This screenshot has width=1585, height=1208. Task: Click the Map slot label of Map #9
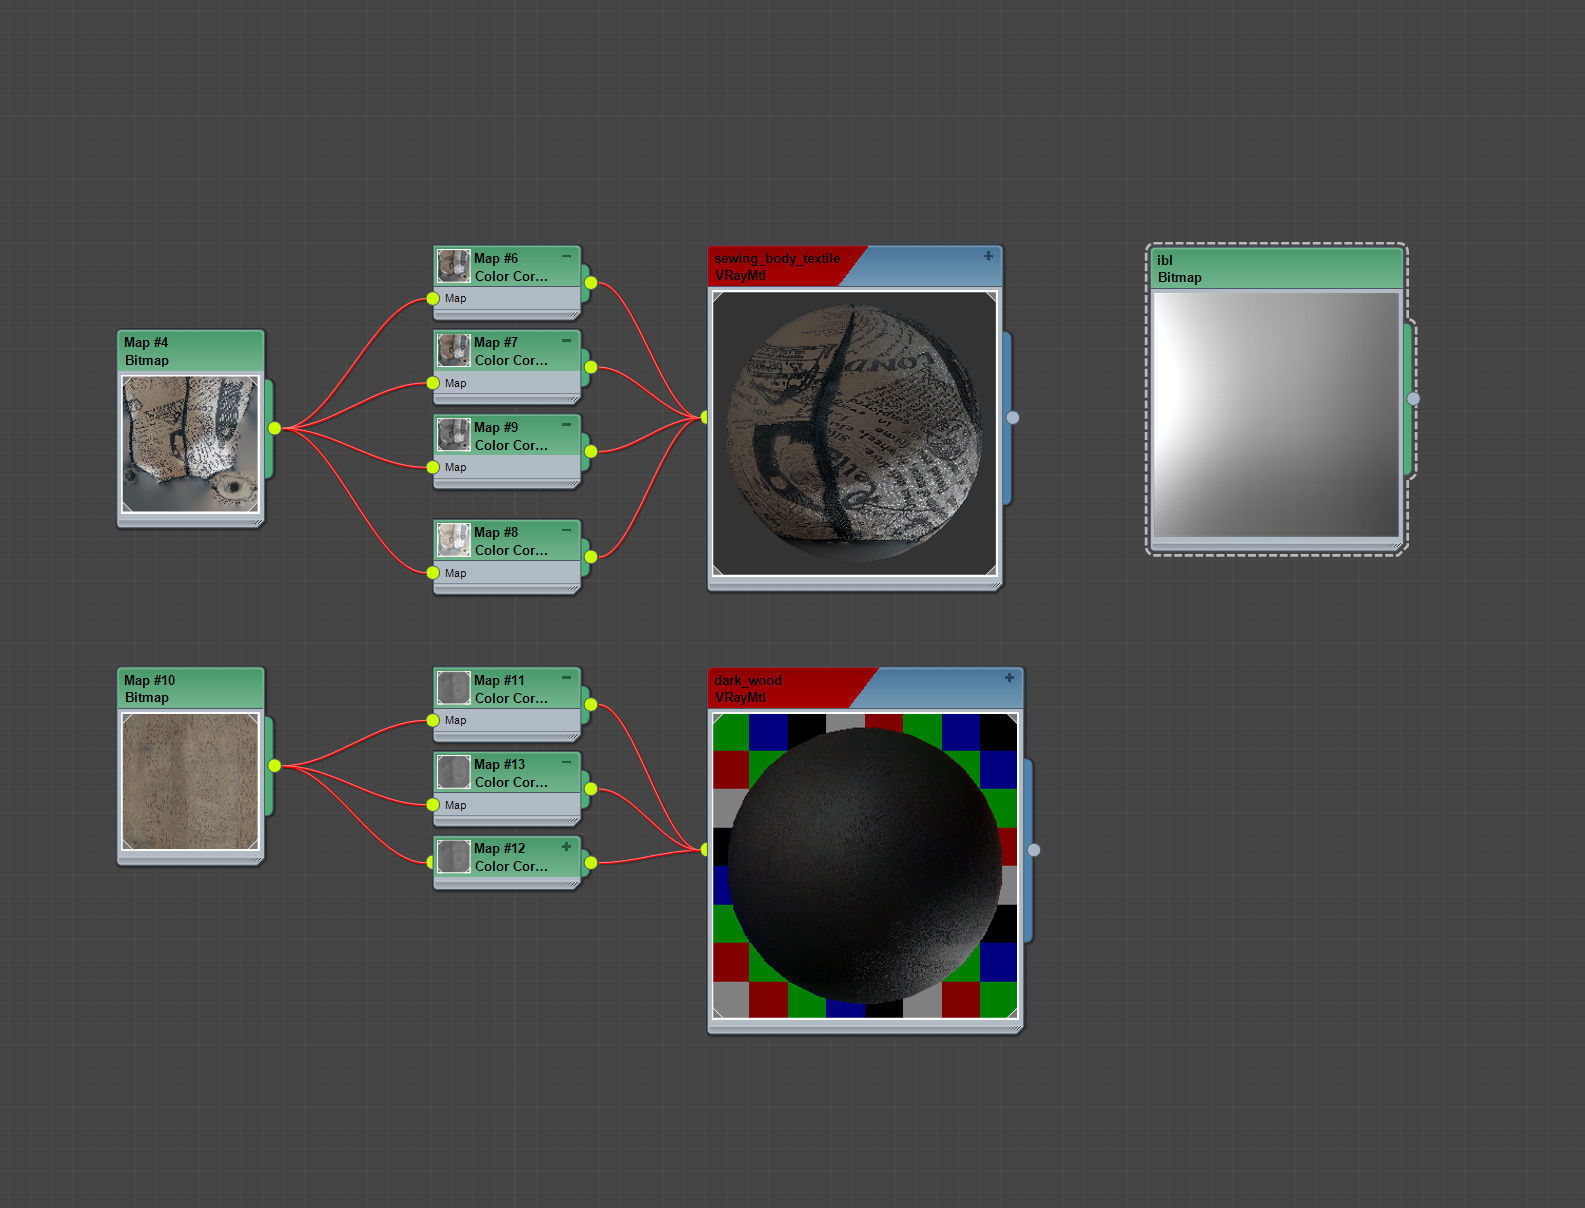click(x=455, y=467)
